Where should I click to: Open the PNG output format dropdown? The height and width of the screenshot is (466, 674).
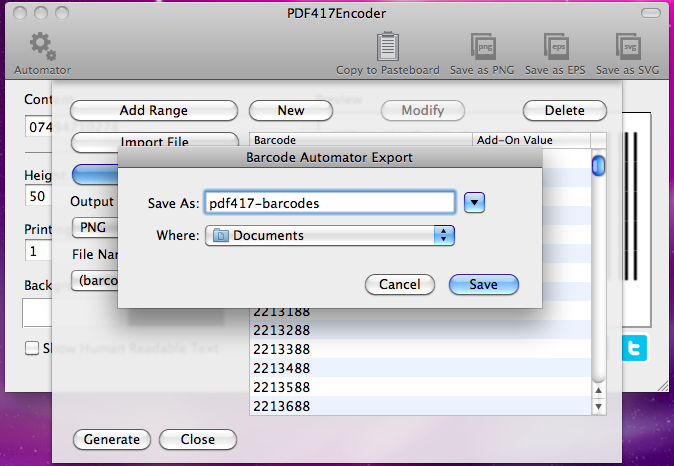(95, 227)
